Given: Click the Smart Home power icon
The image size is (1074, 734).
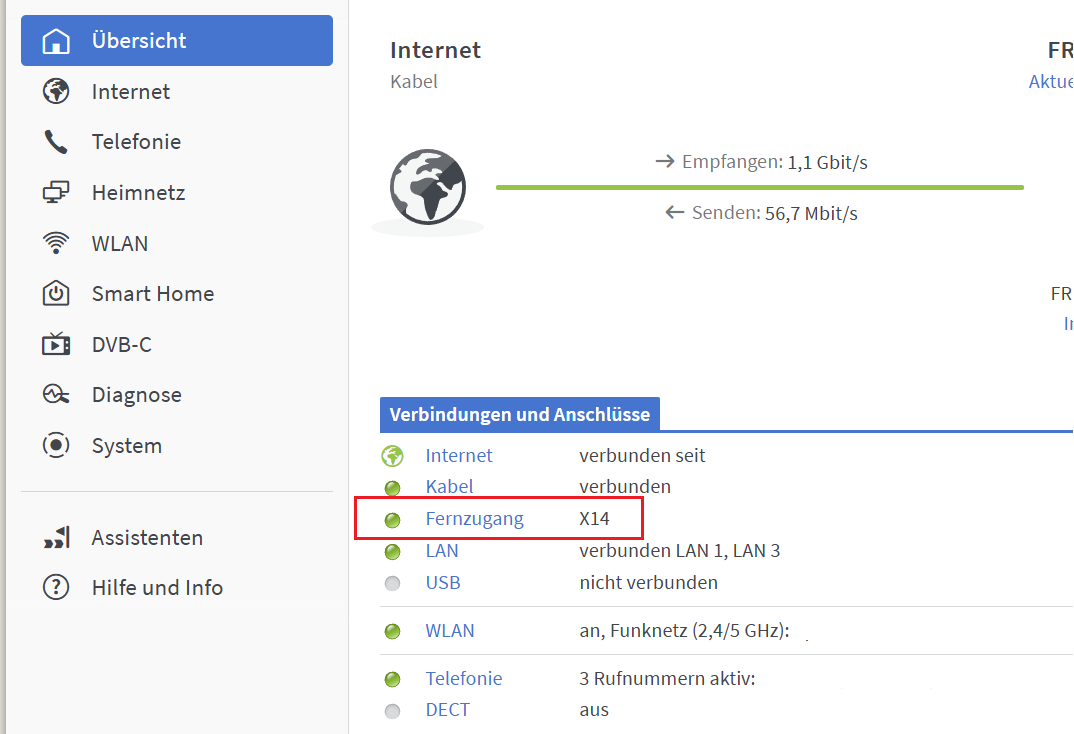Looking at the screenshot, I should (x=56, y=294).
